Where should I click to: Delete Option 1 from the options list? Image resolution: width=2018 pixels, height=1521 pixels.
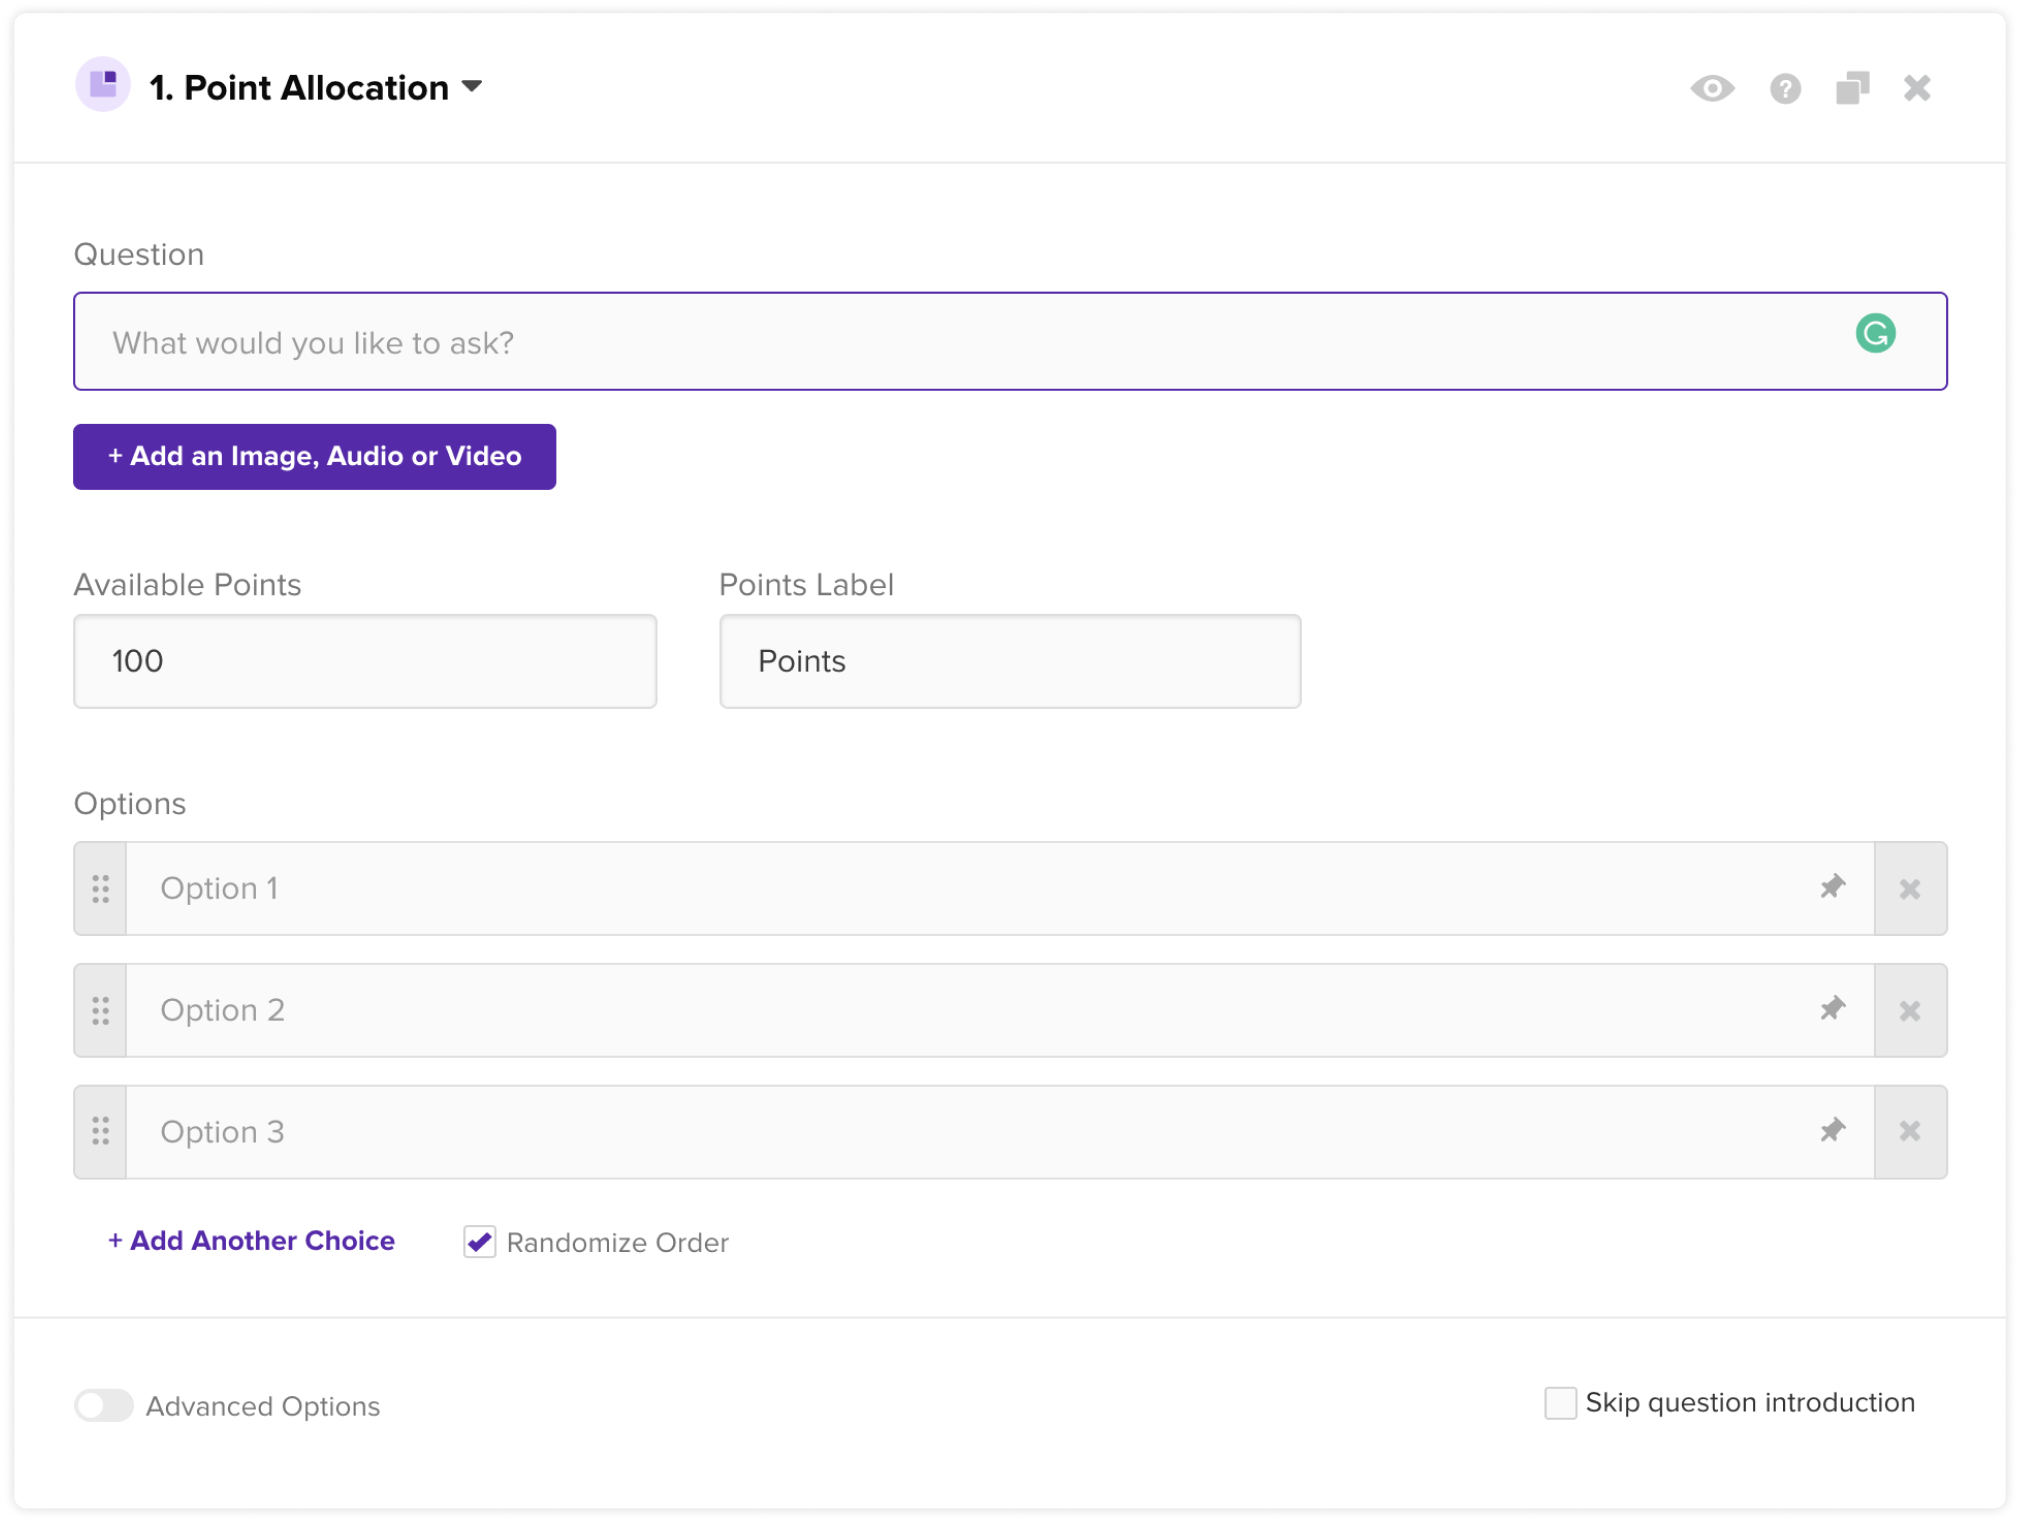click(1911, 887)
